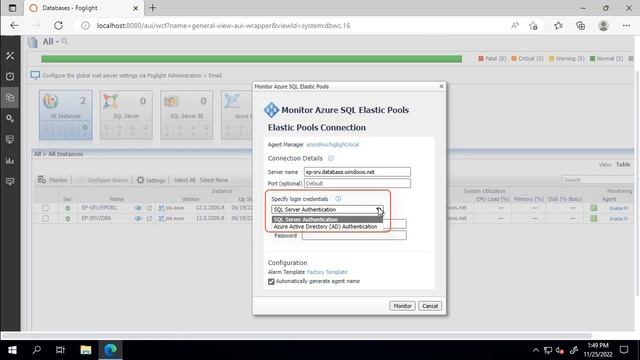This screenshot has height=360, width=640.
Task: Open a new browser tab
Action: [153, 8]
